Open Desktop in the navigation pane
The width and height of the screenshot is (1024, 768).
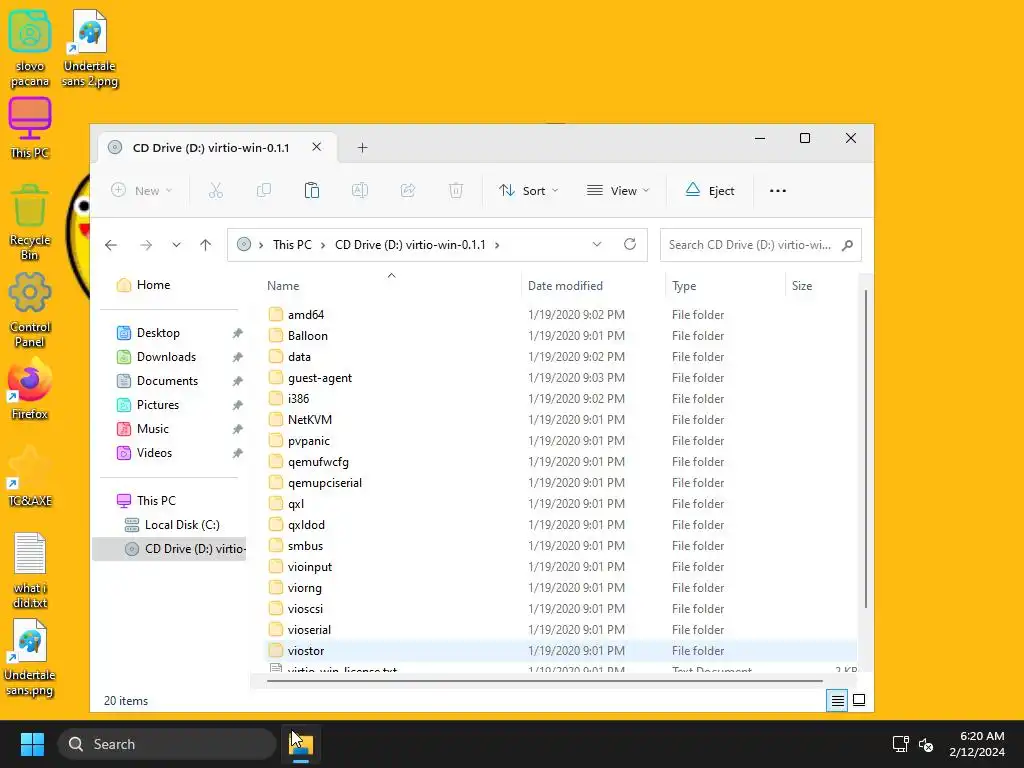(158, 333)
